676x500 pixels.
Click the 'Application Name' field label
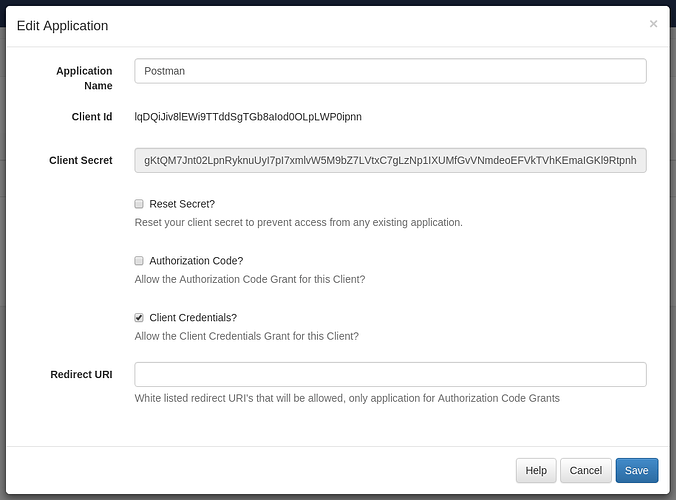[84, 78]
